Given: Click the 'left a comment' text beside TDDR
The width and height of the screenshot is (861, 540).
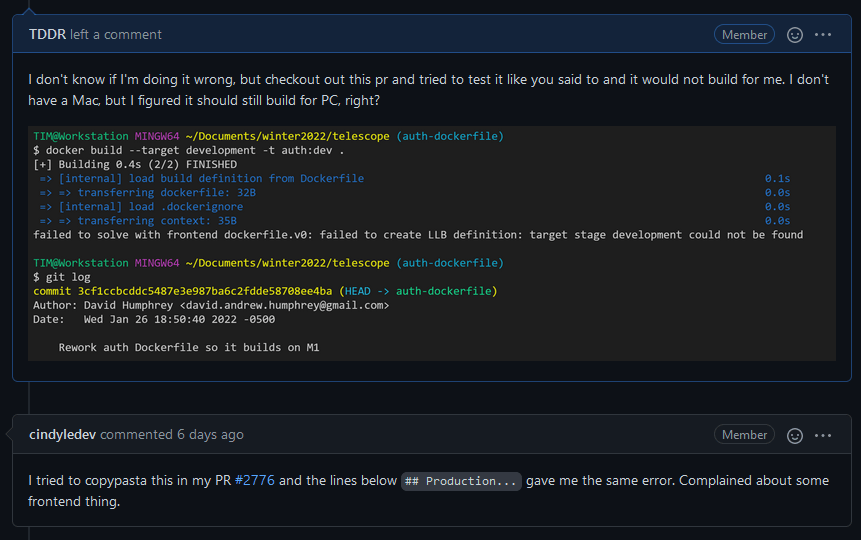Looking at the screenshot, I should 116,35.
